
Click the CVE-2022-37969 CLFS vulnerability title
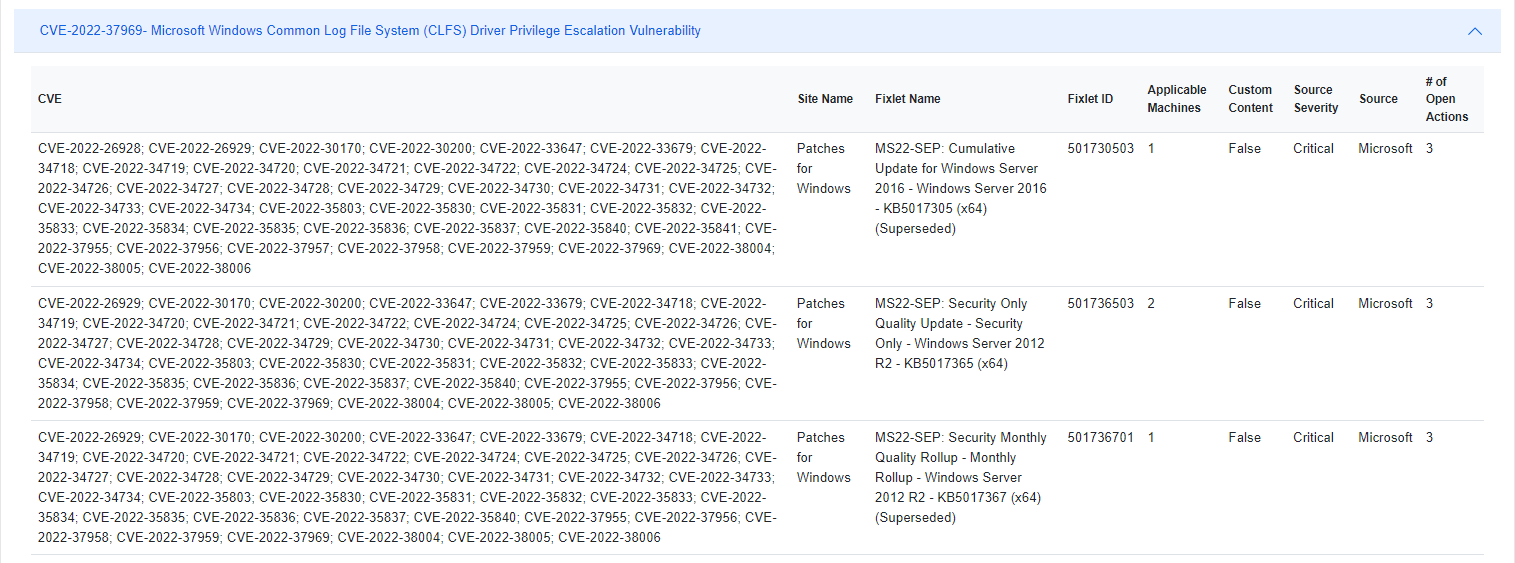(x=370, y=31)
